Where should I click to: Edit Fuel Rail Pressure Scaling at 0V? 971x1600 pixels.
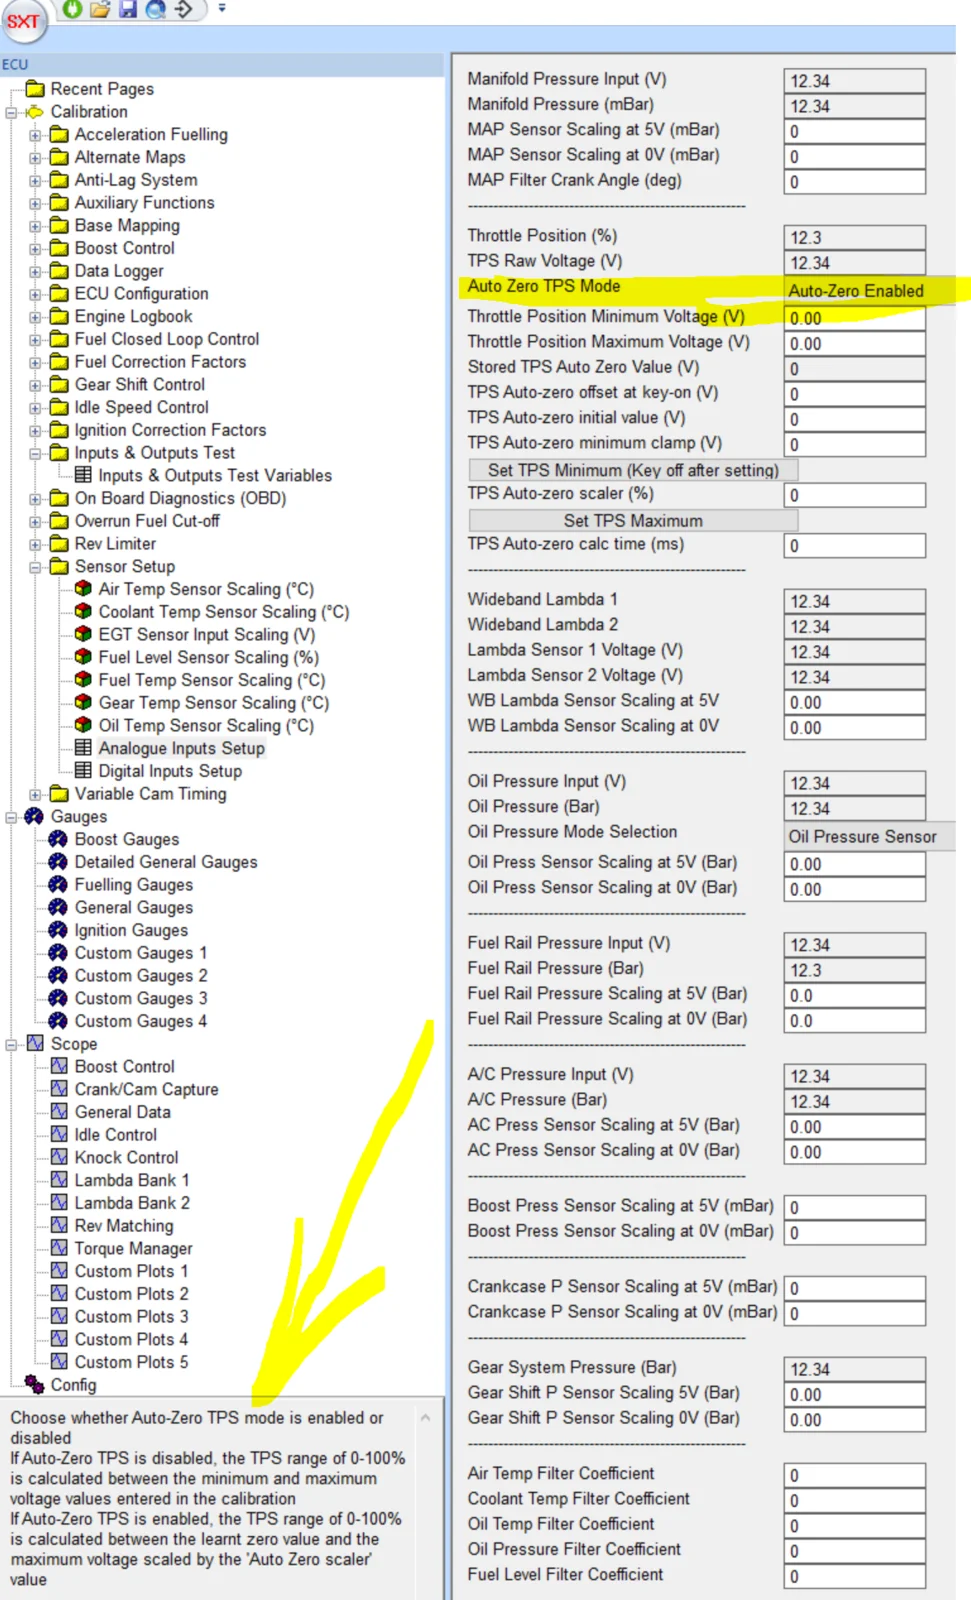[x=855, y=1021]
